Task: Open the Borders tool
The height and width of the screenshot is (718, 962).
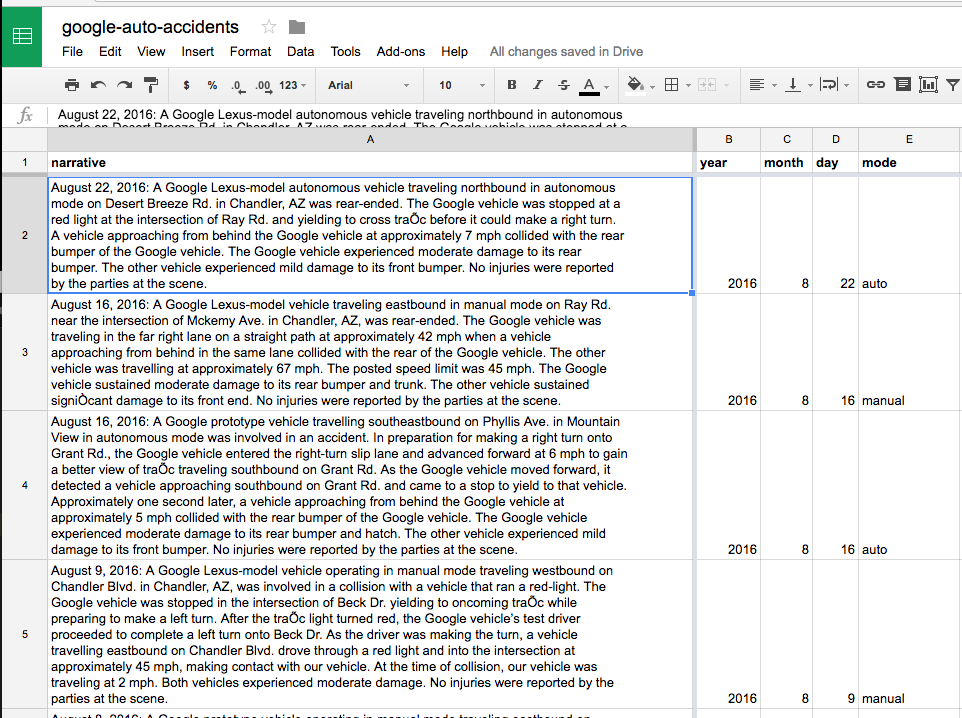Action: tap(672, 85)
